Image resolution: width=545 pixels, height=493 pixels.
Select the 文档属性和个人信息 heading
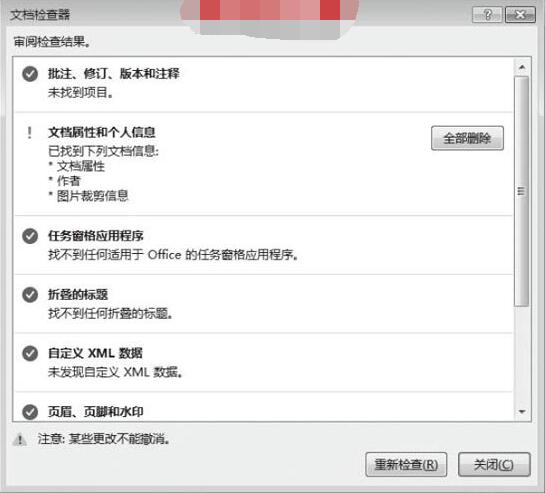click(101, 132)
